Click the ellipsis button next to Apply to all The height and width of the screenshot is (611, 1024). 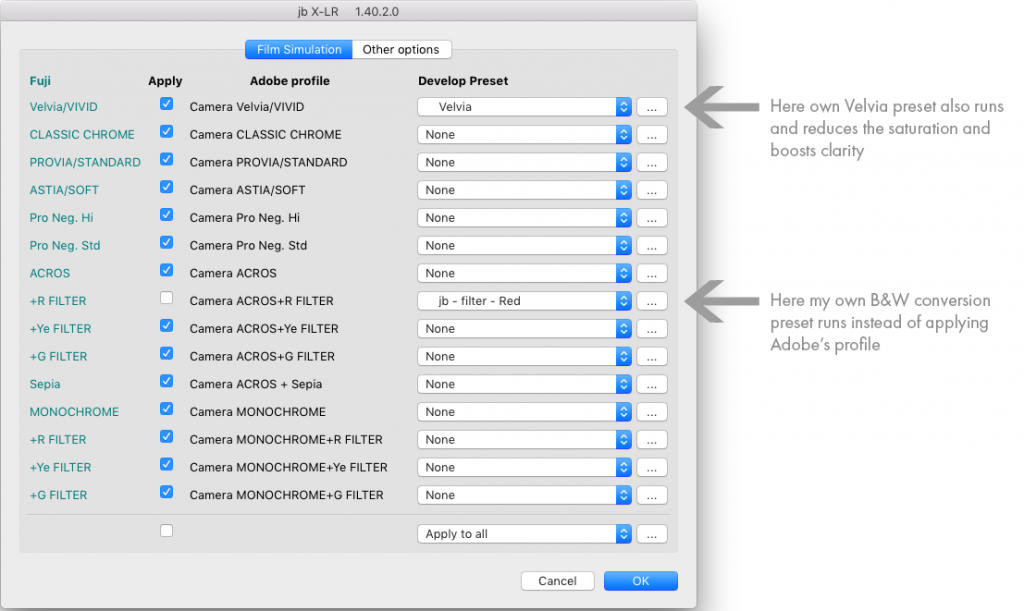651,533
